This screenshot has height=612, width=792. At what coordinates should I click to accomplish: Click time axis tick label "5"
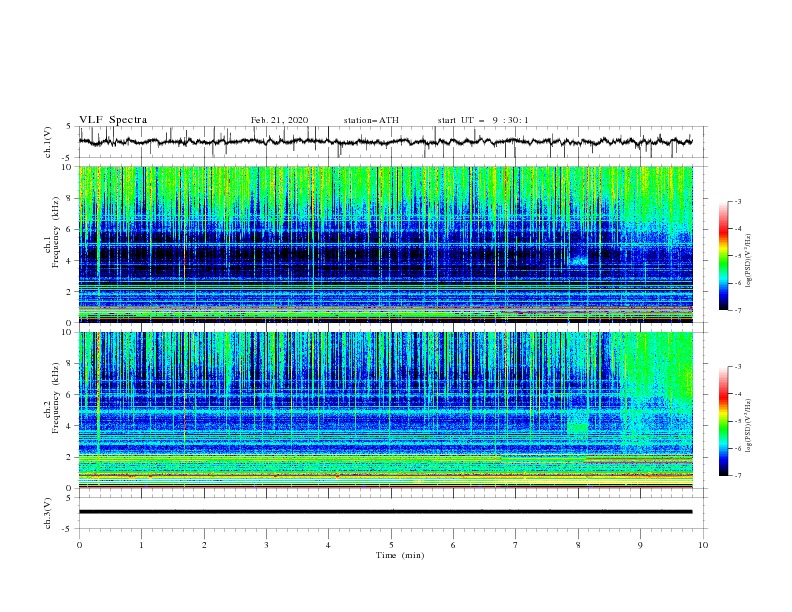pyautogui.click(x=391, y=545)
